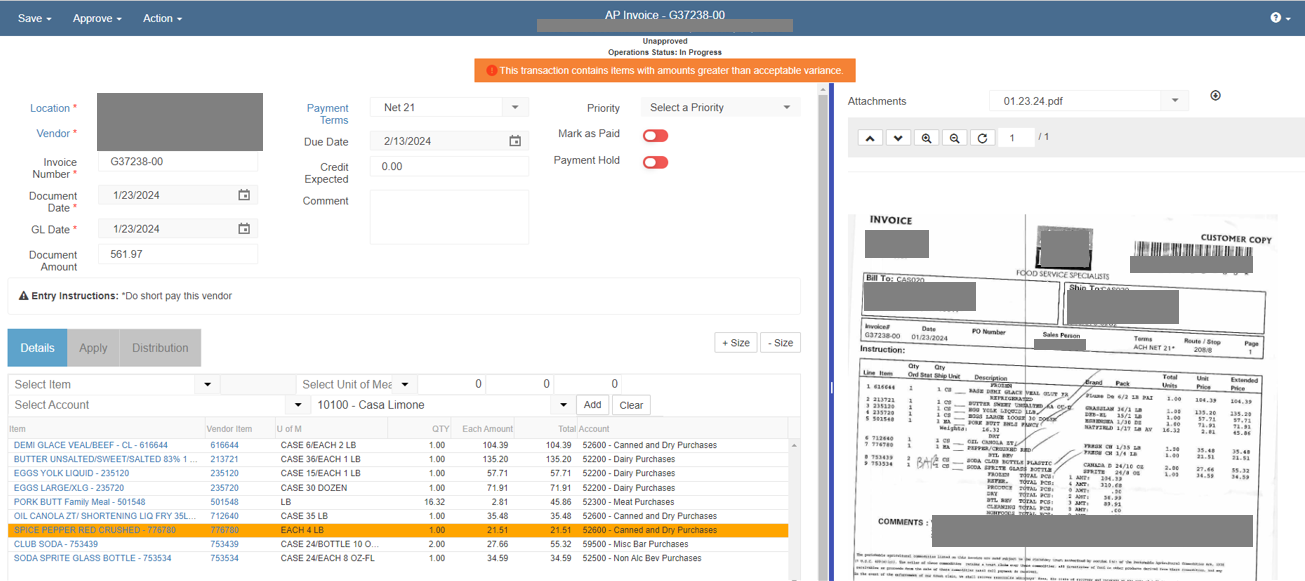
Task: Go to next page in PDF viewer
Action: pos(898,138)
